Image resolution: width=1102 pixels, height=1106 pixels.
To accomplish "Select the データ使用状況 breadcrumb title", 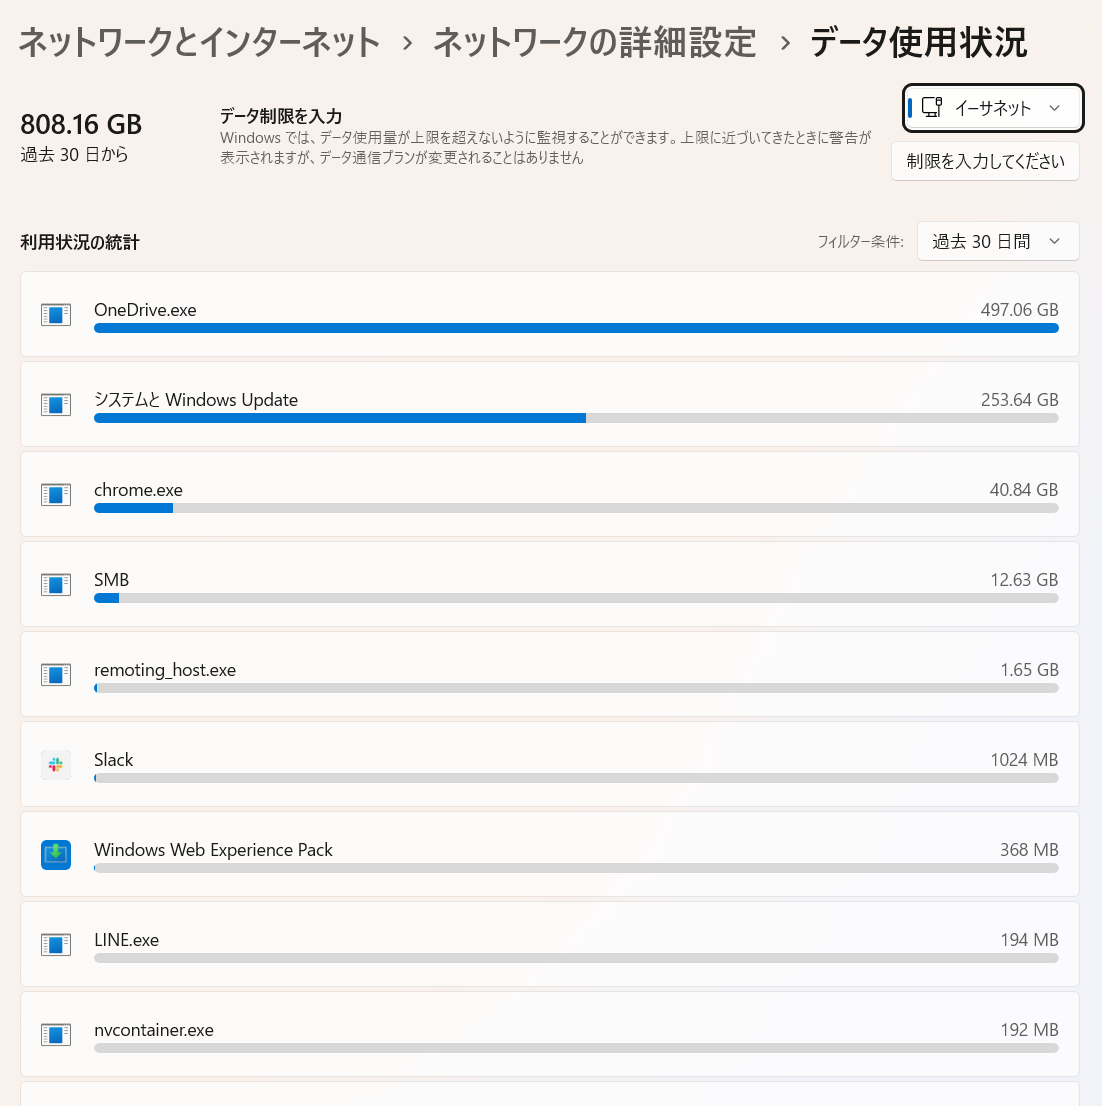I will point(918,42).
